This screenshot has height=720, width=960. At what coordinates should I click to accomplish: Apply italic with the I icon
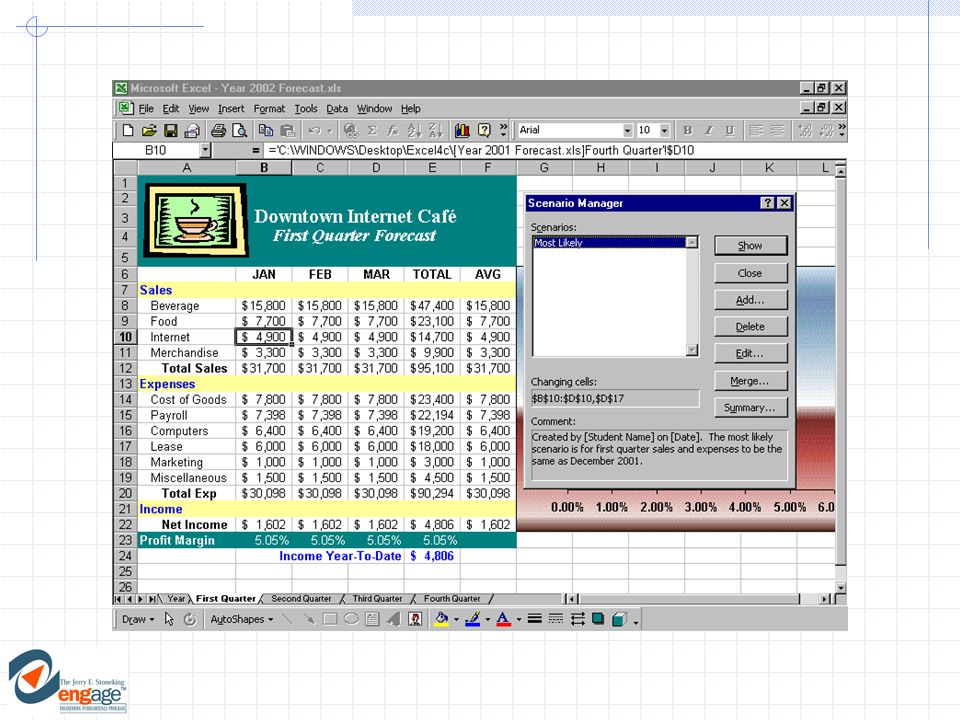[x=708, y=130]
